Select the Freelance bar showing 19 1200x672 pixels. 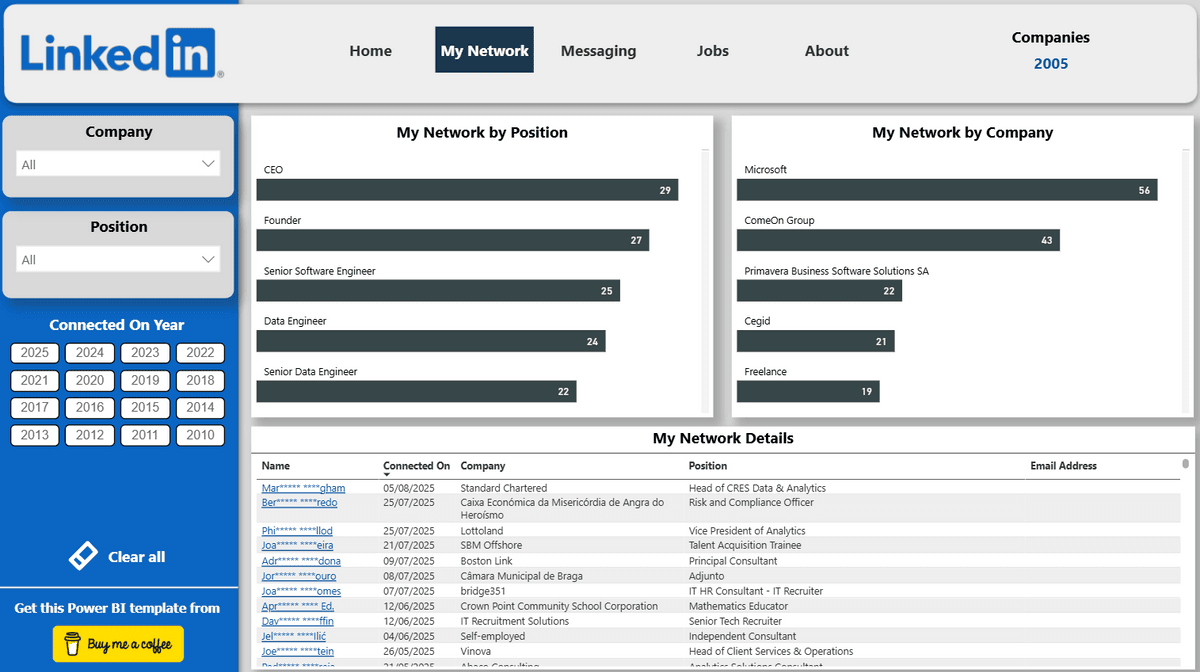click(808, 391)
